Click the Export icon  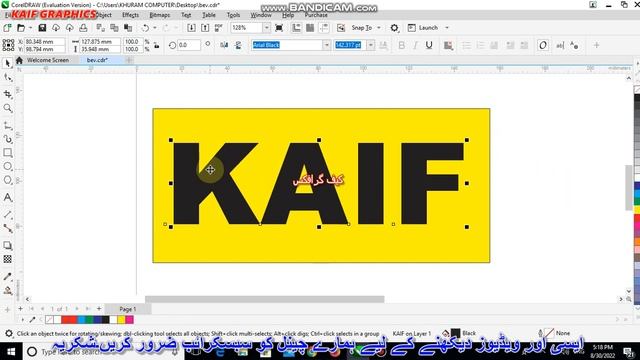point(205,28)
